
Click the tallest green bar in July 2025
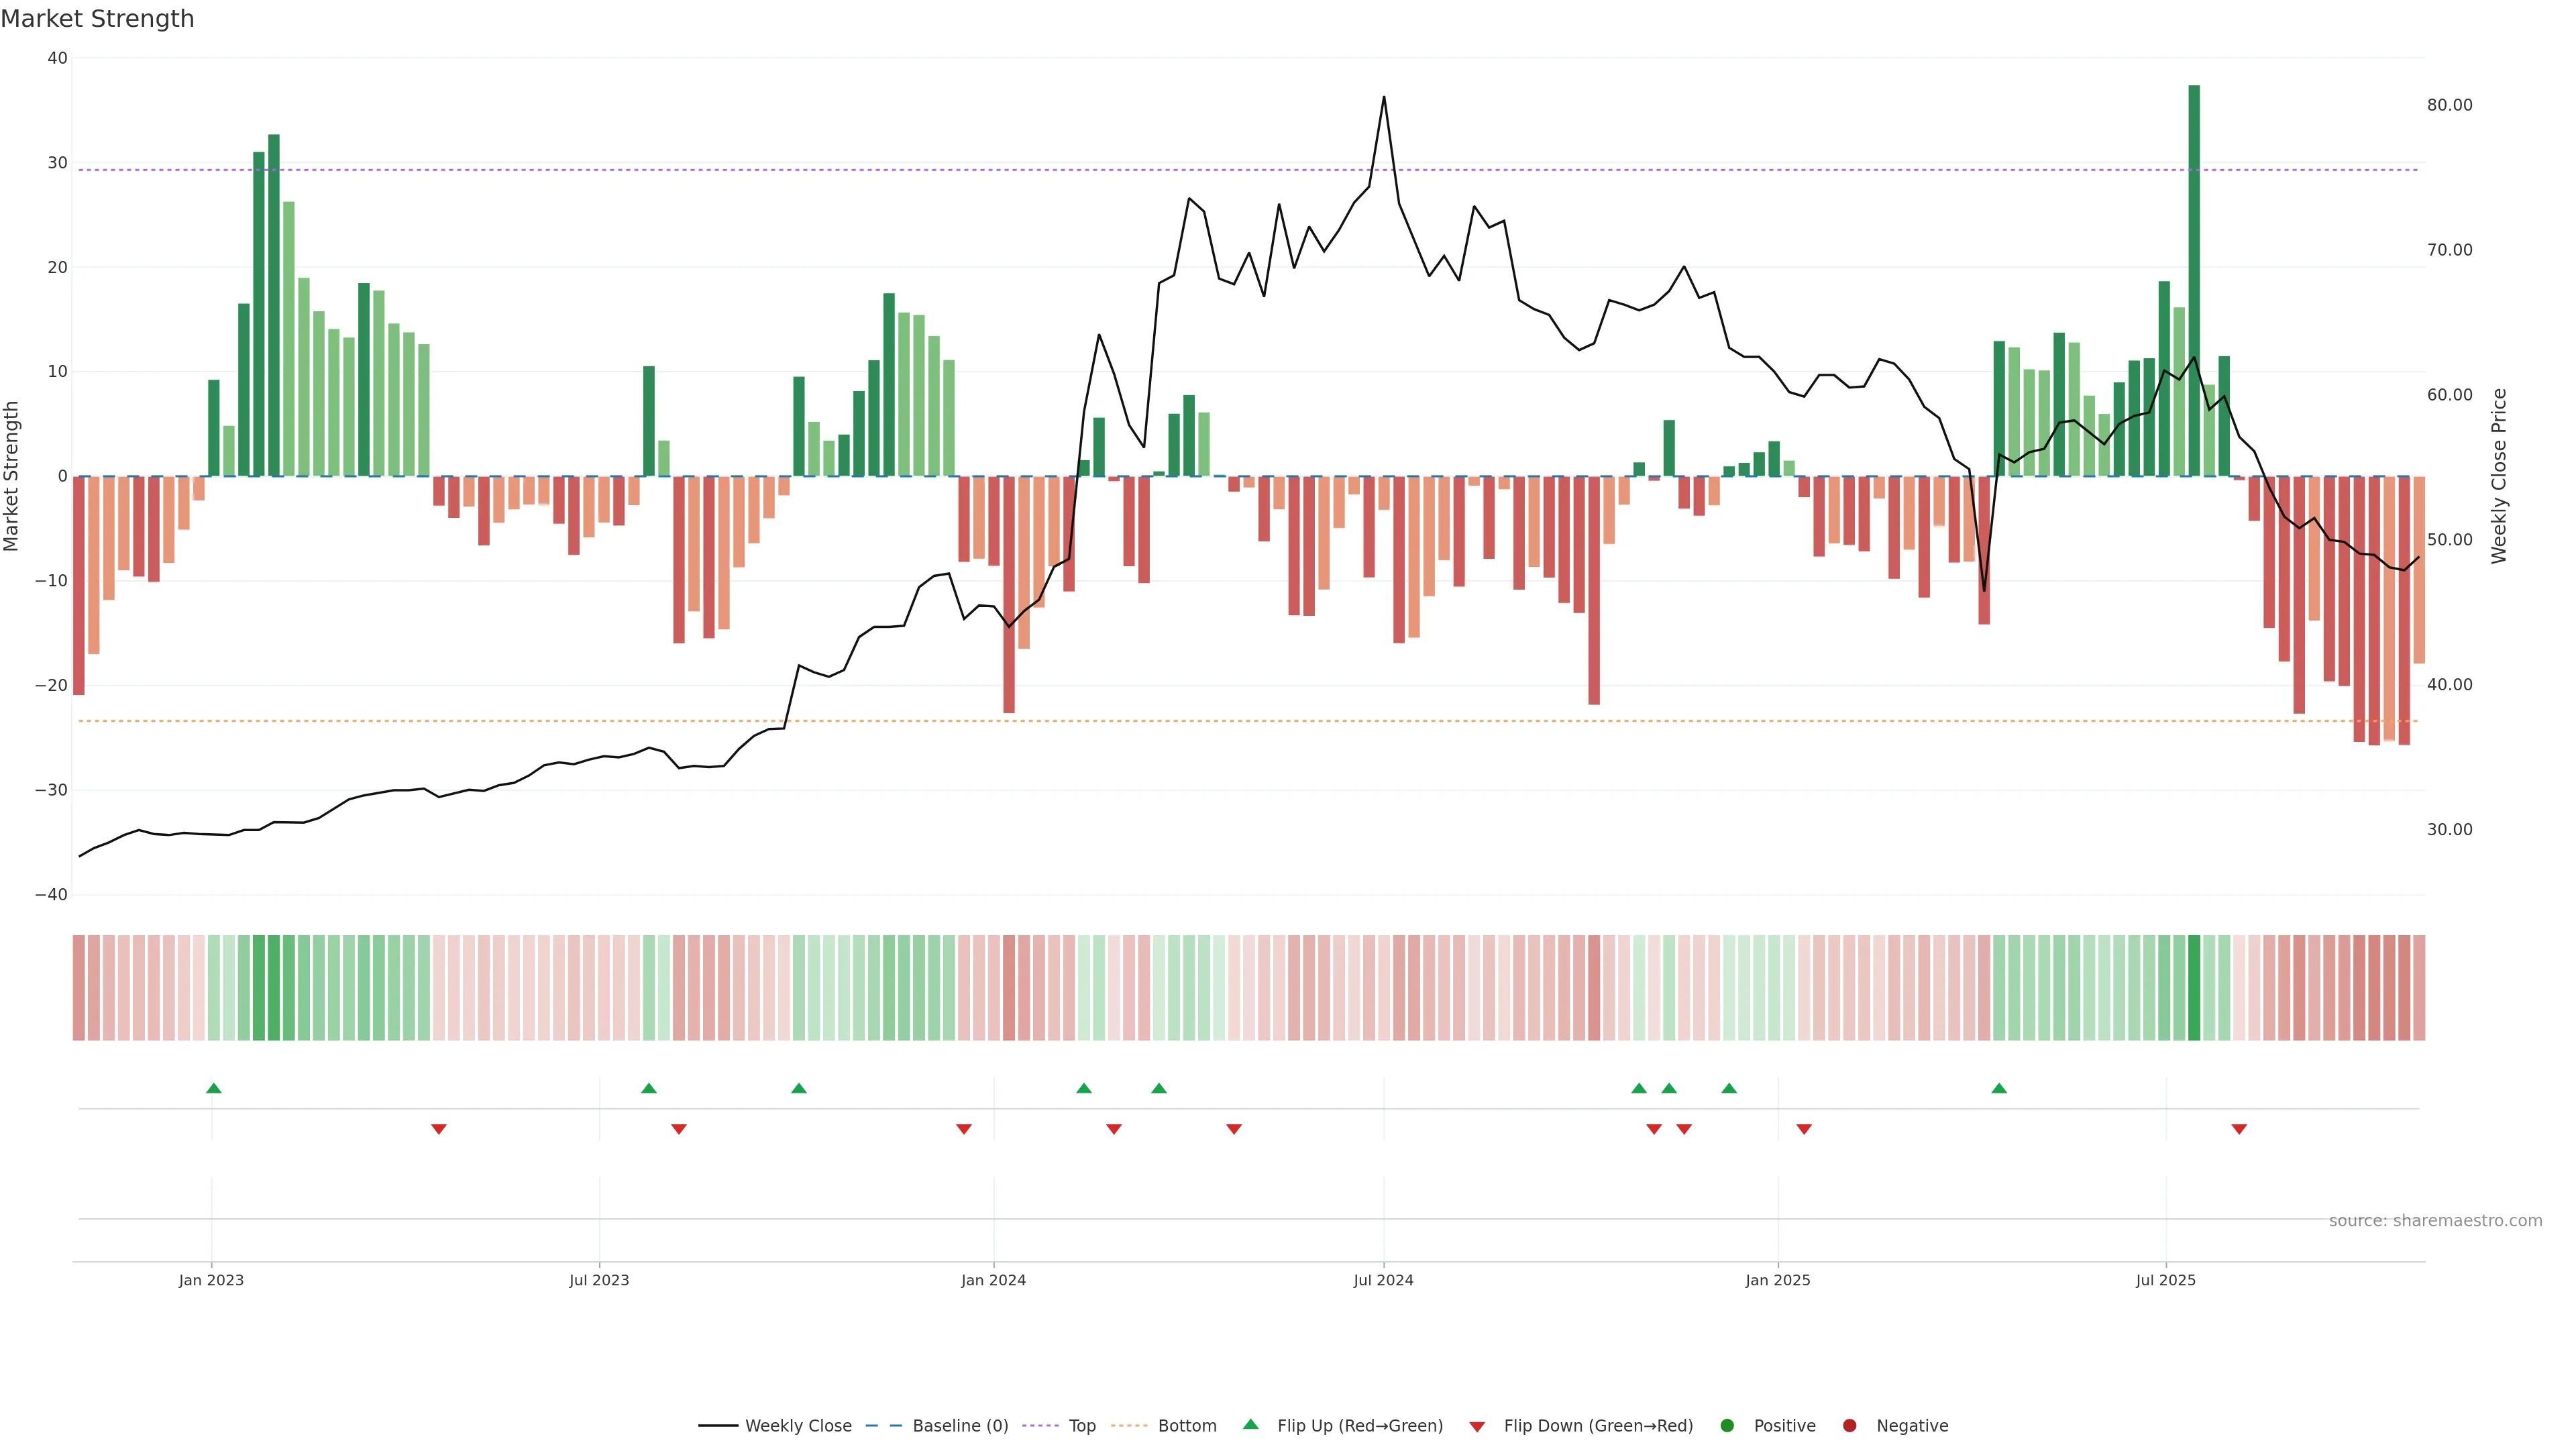pos(2194,280)
